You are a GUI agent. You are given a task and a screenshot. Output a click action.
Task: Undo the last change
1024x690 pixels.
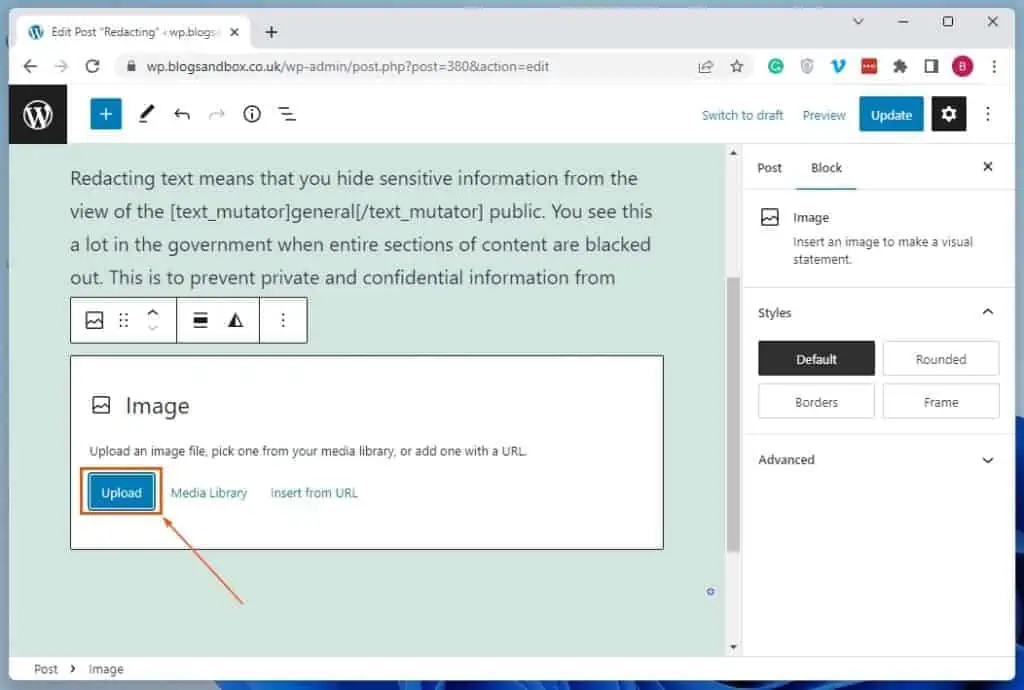click(x=182, y=113)
